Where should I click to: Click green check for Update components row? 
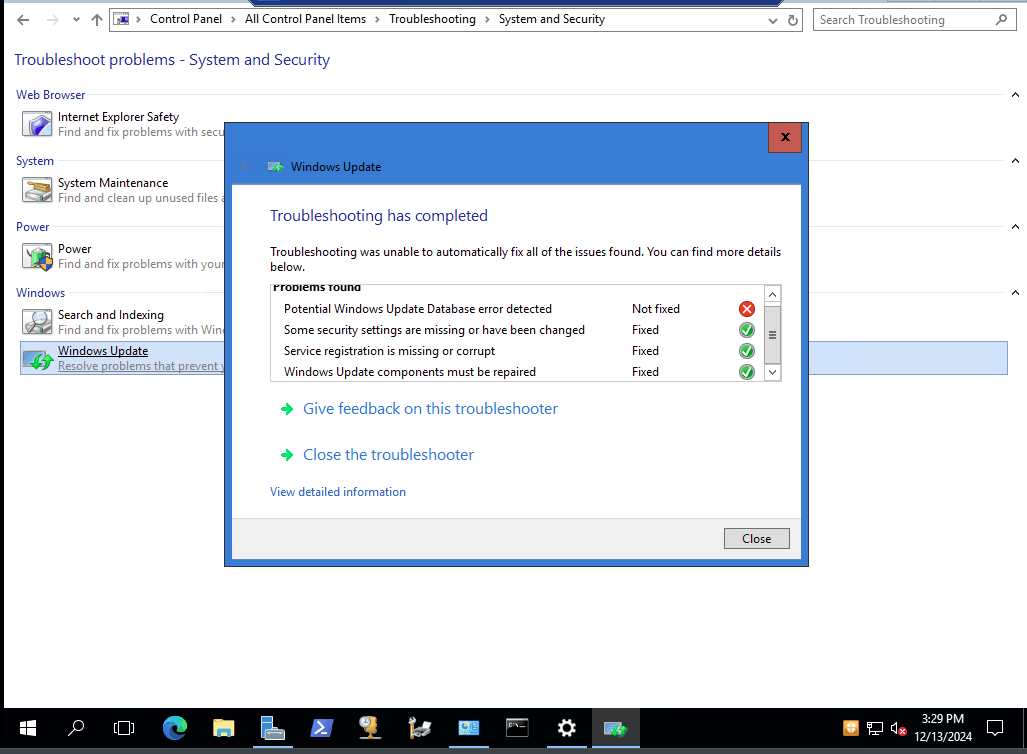coord(747,372)
